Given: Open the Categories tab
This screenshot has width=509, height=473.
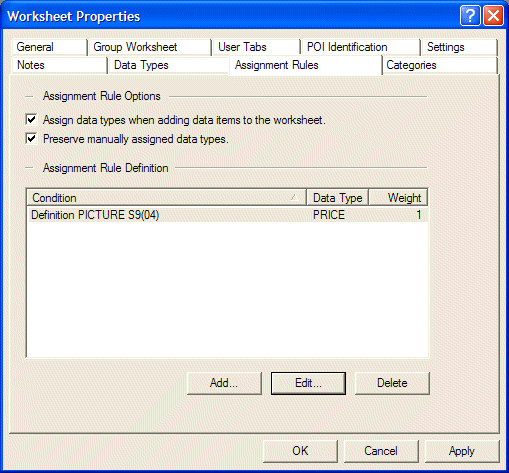Looking at the screenshot, I should (440, 65).
